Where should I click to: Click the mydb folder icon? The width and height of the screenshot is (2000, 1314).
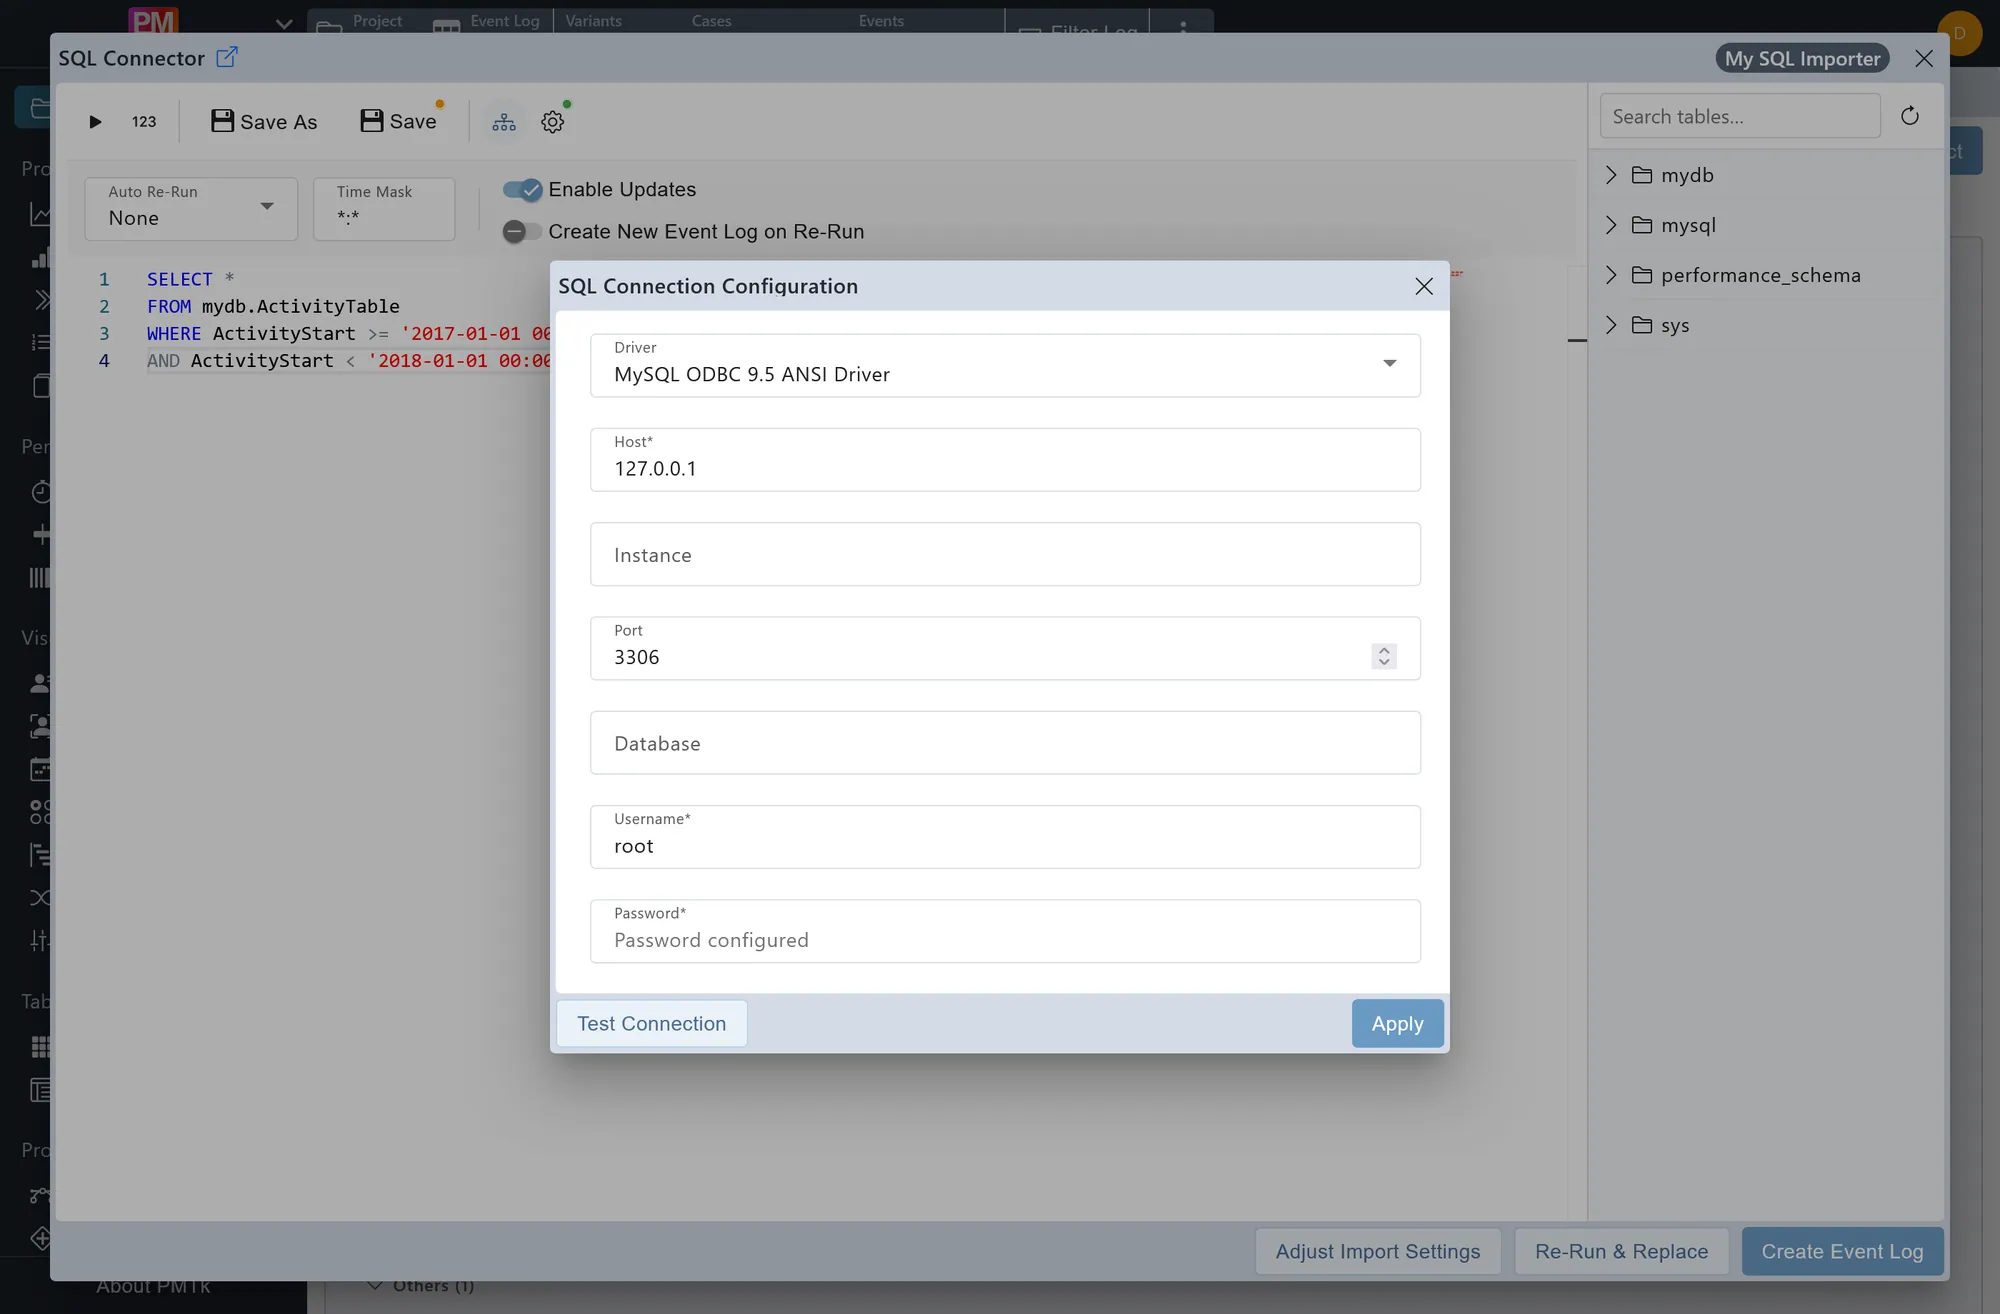[x=1642, y=175]
